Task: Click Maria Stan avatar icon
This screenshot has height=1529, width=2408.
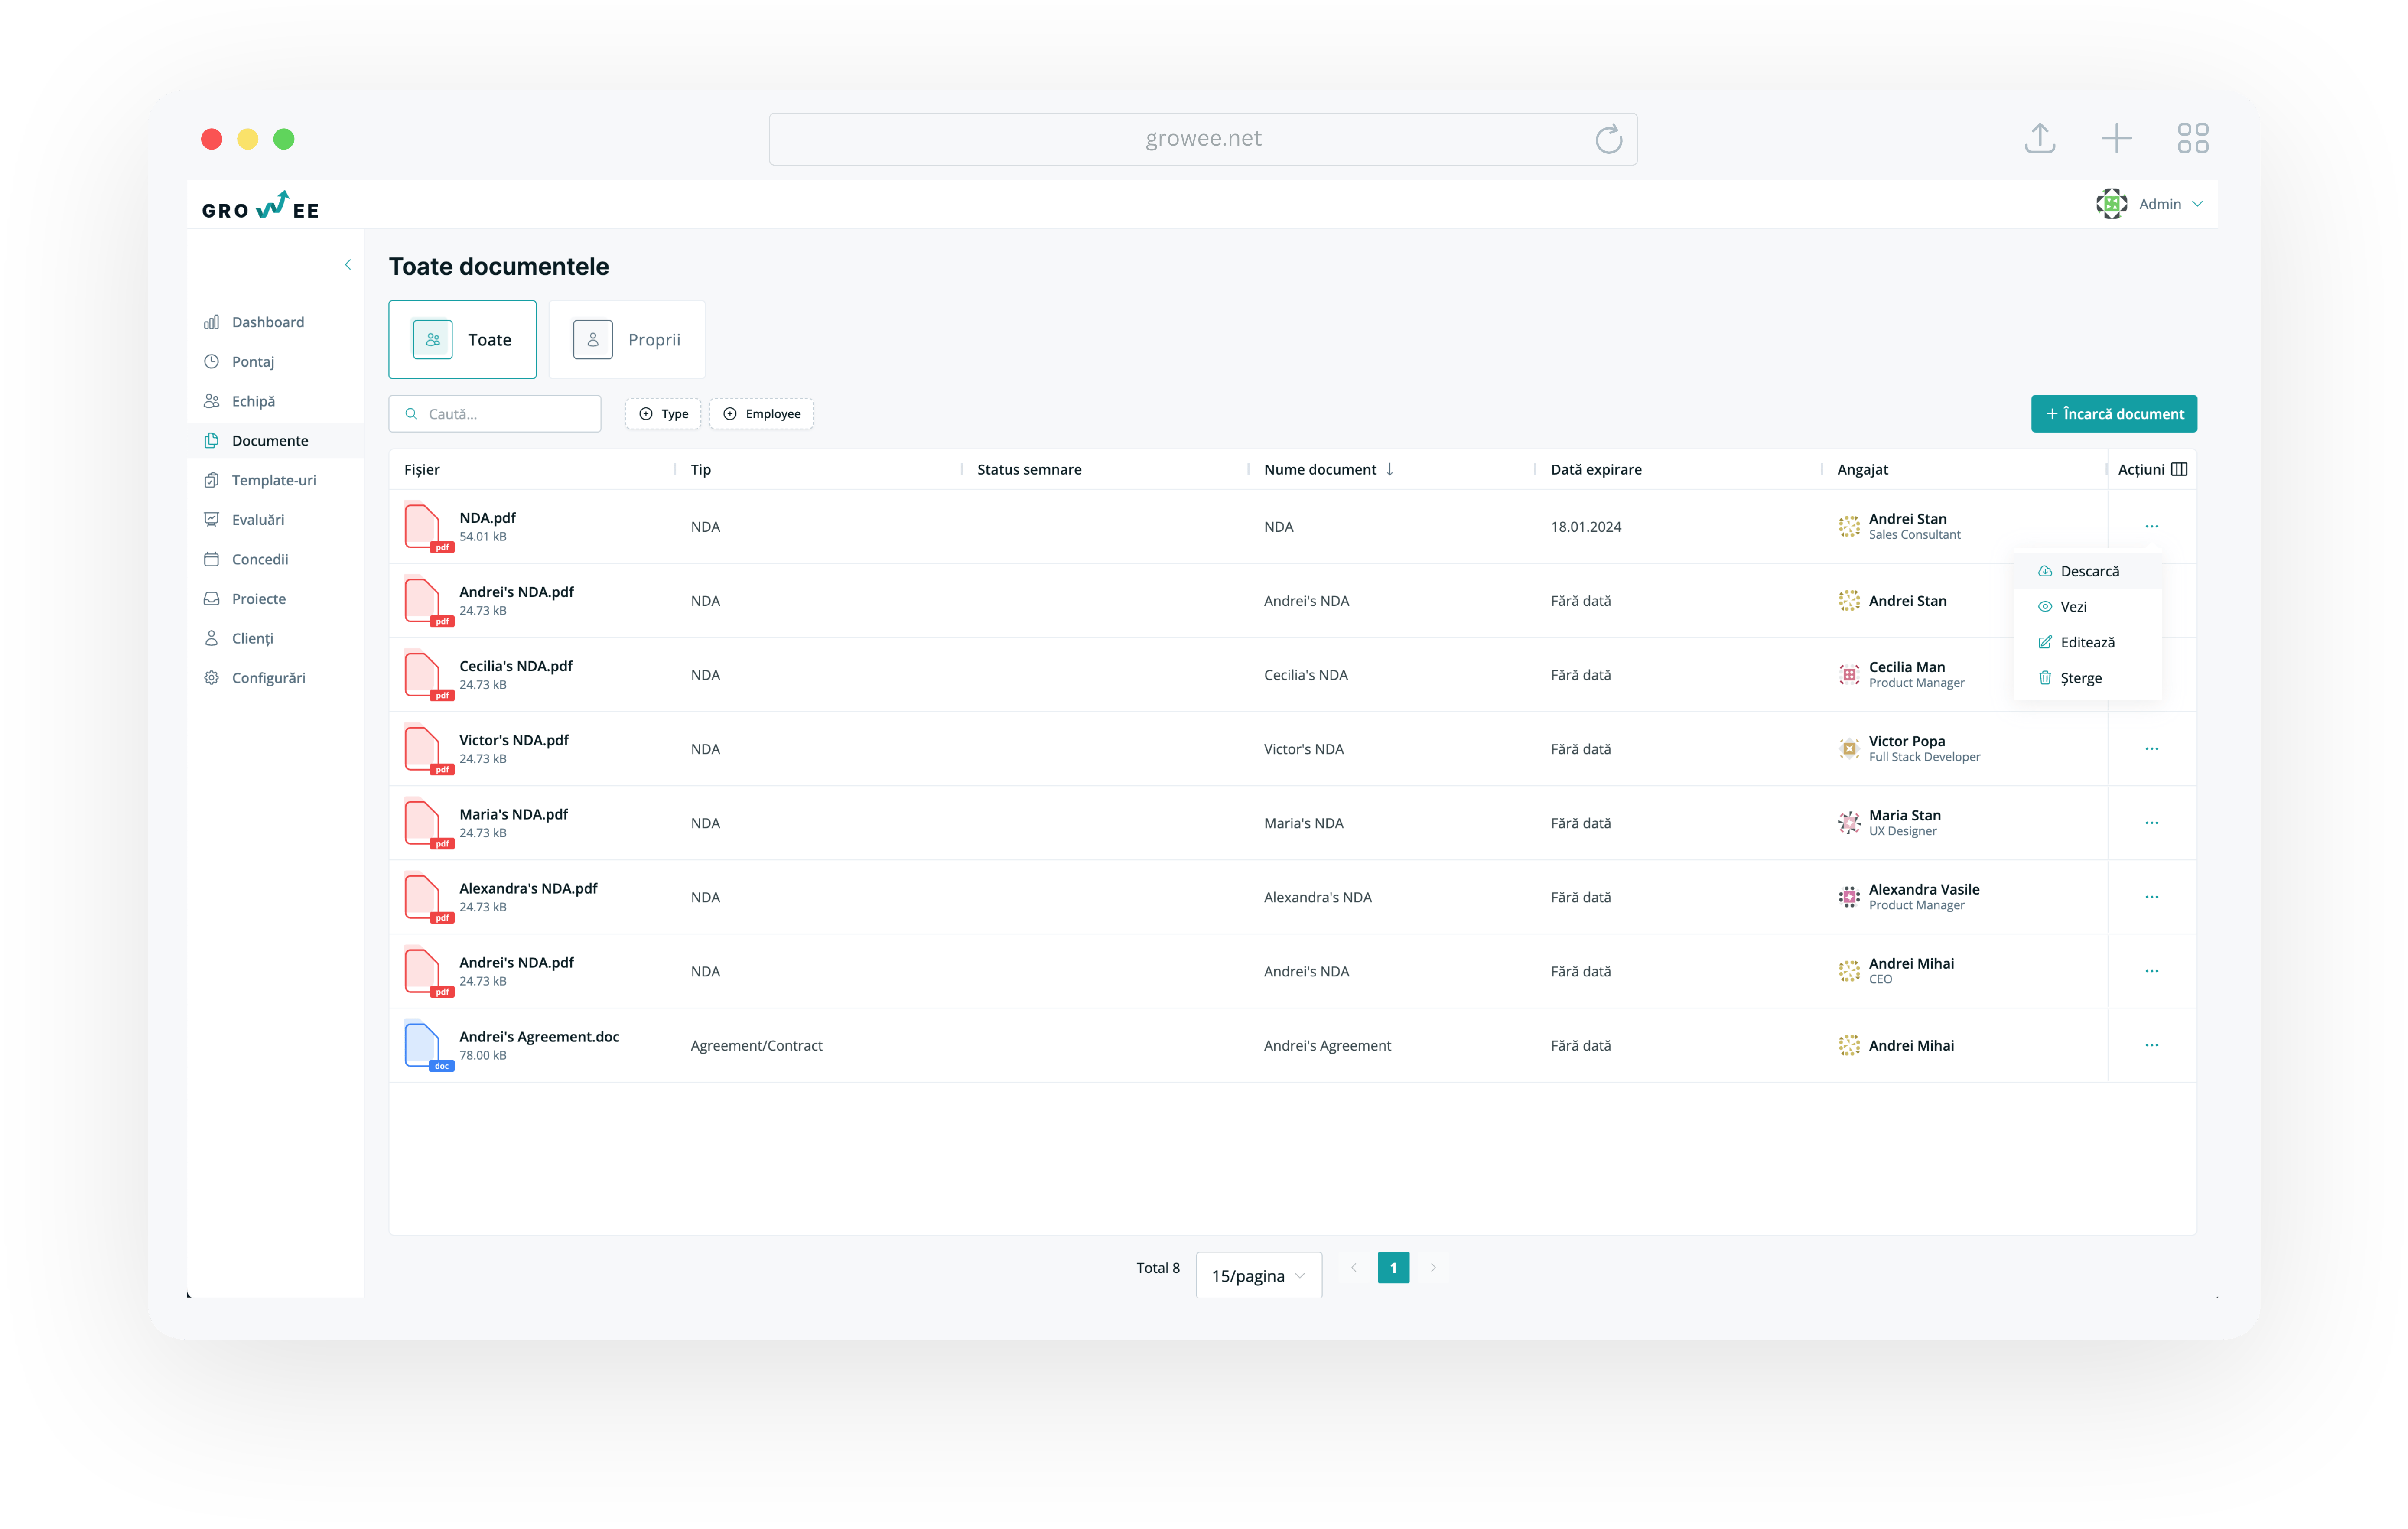Action: 1848,823
